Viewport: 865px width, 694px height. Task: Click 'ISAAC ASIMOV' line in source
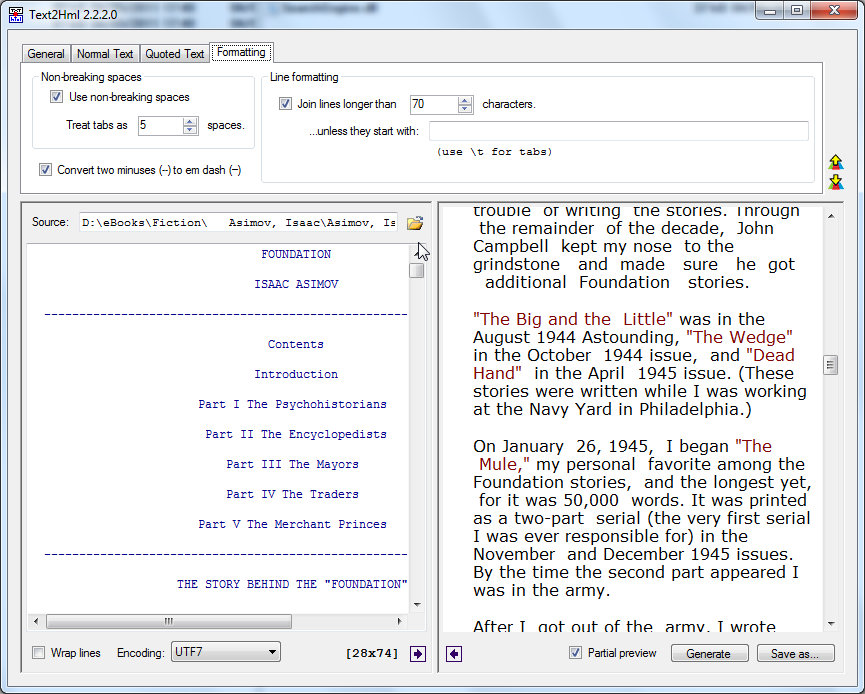[296, 284]
